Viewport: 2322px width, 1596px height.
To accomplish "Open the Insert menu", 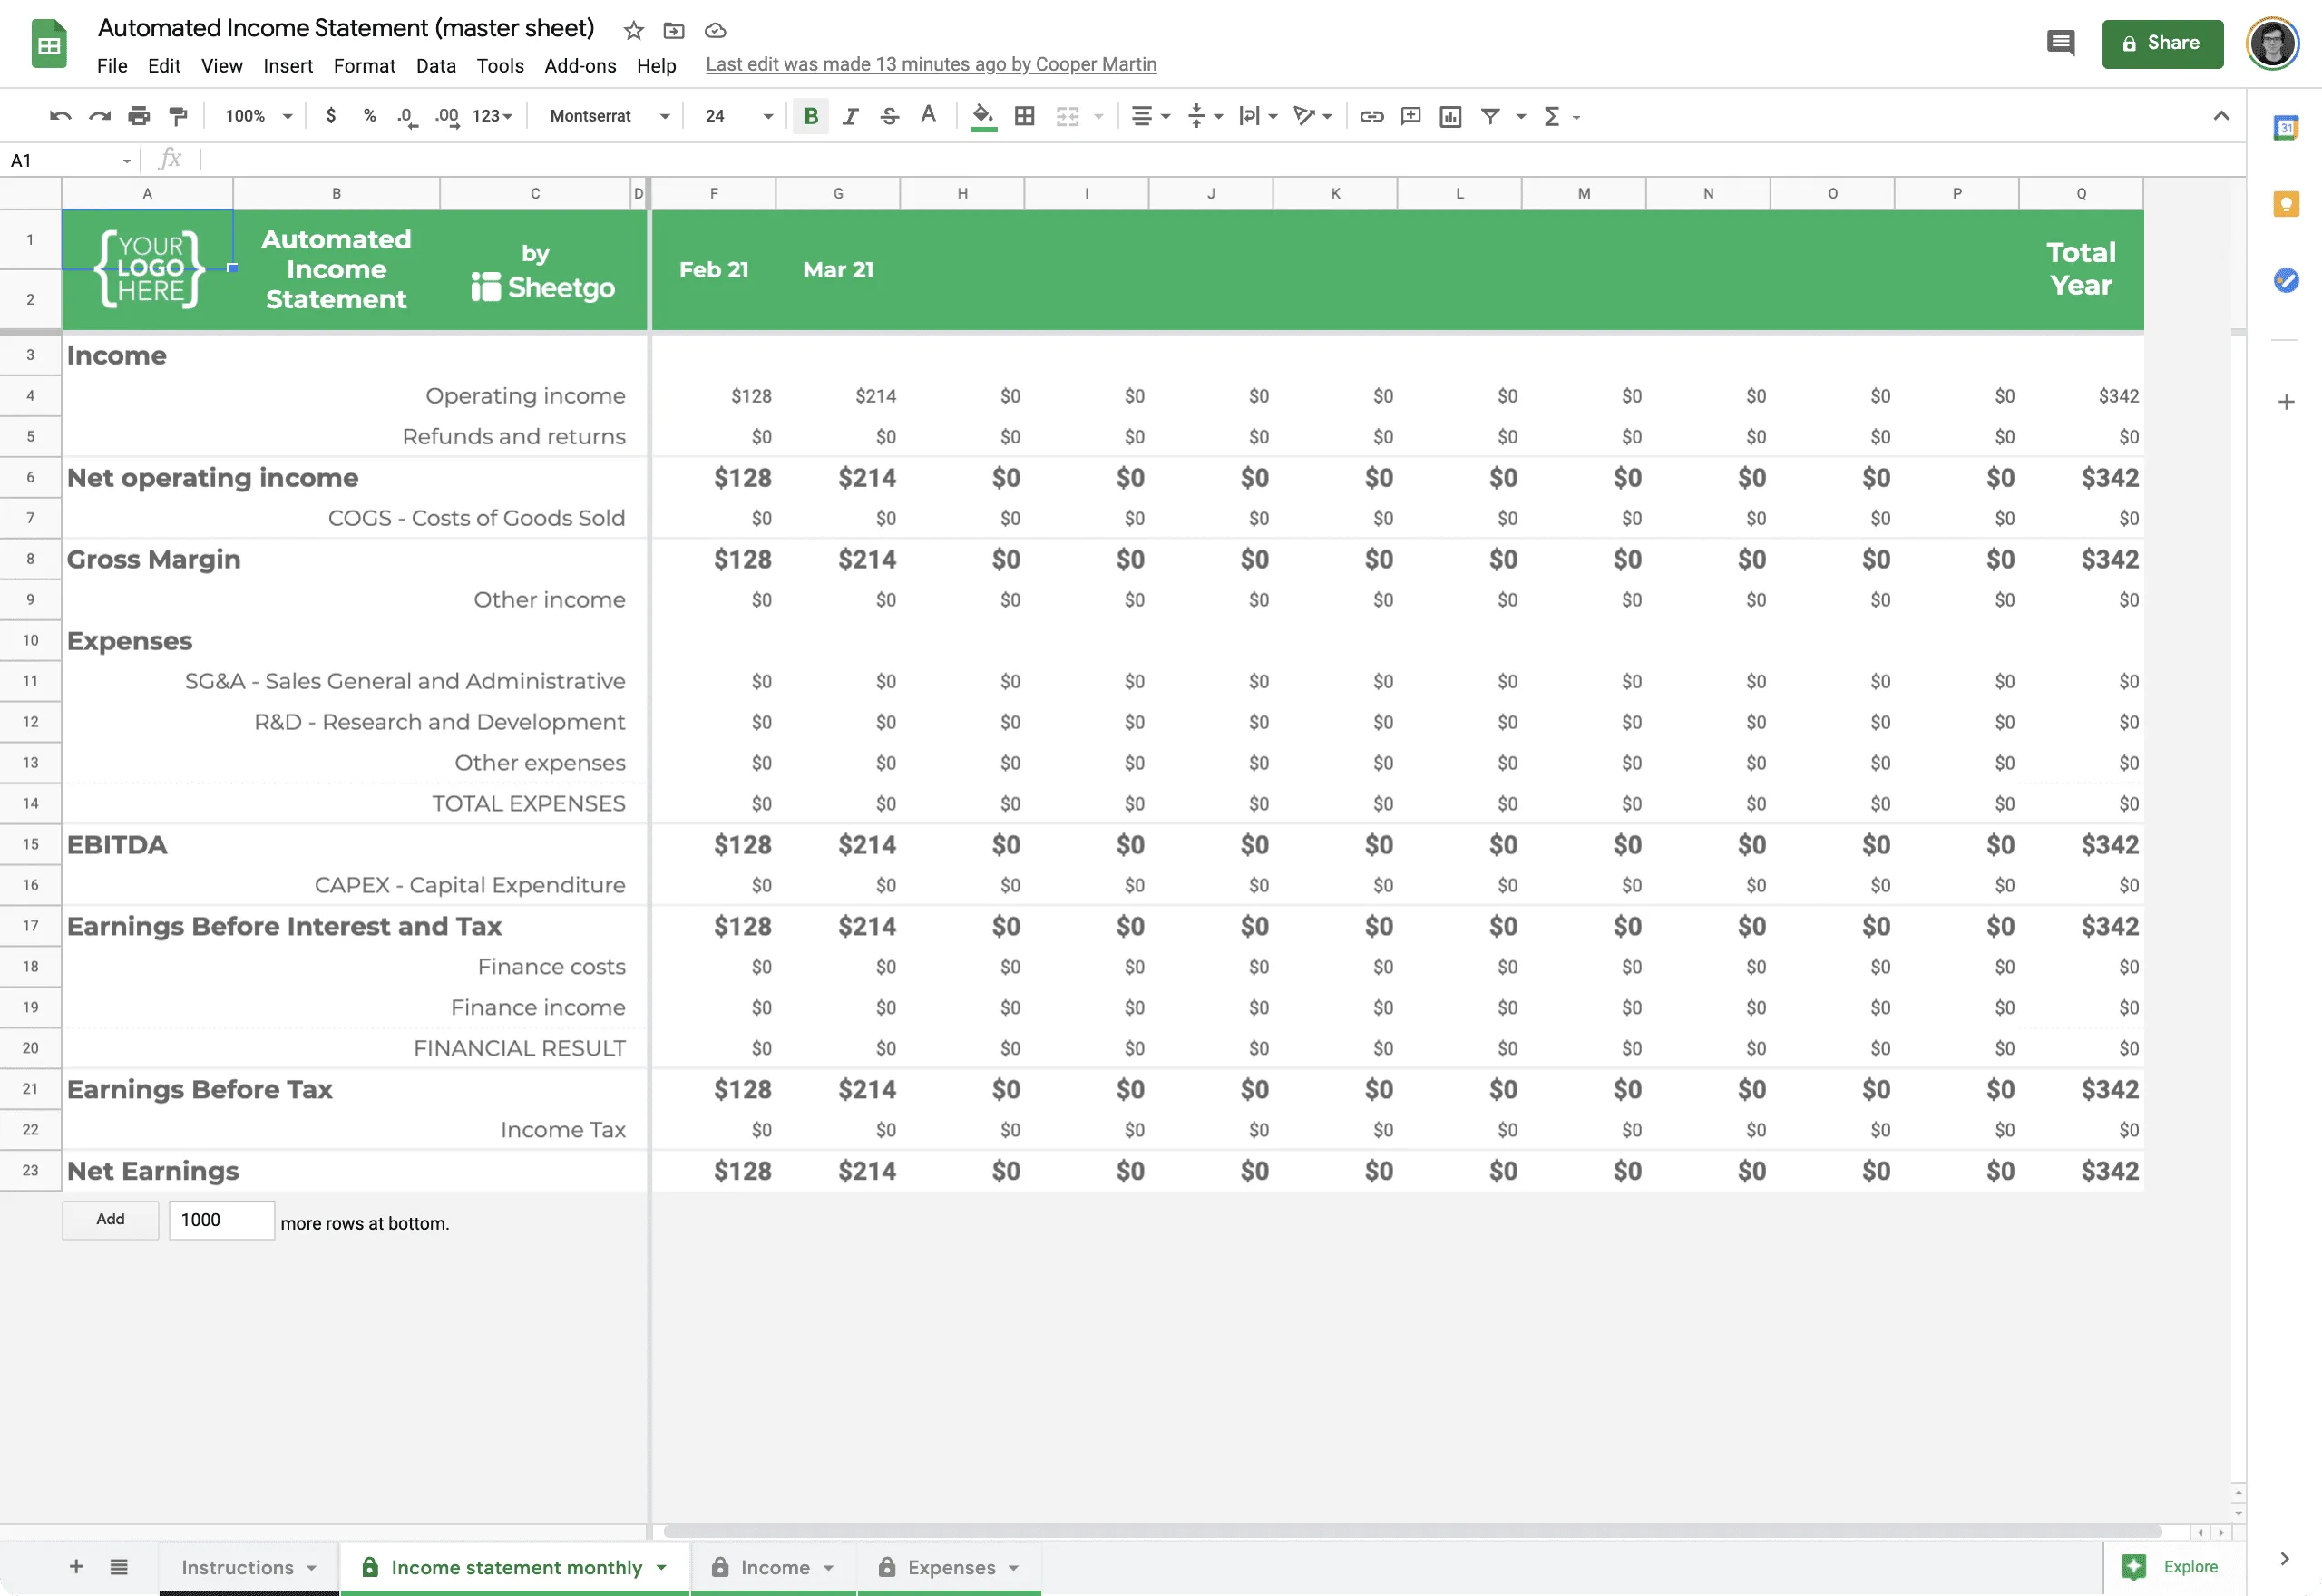I will (x=286, y=63).
